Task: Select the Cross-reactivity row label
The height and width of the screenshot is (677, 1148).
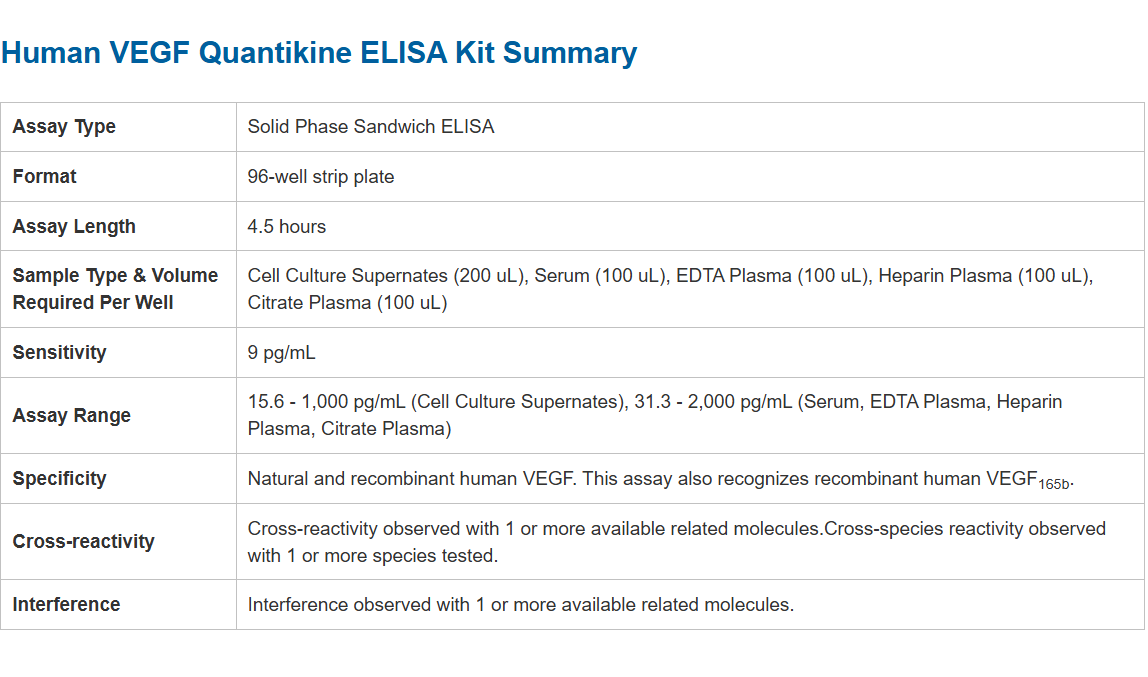Action: [x=84, y=542]
